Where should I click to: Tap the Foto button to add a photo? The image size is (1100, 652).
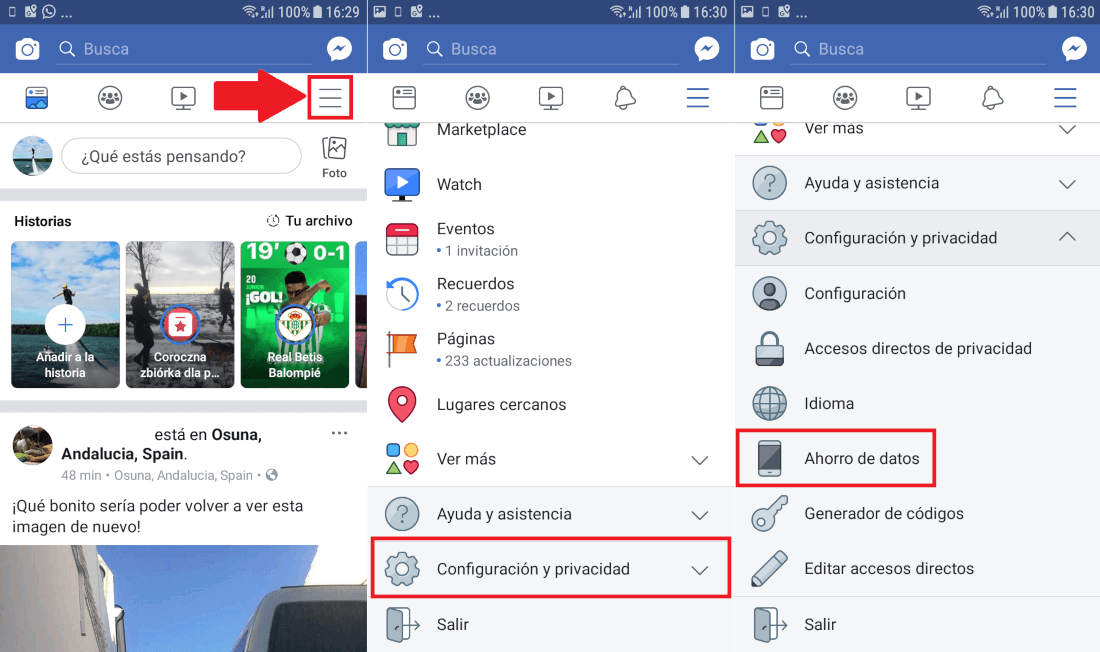click(x=334, y=157)
